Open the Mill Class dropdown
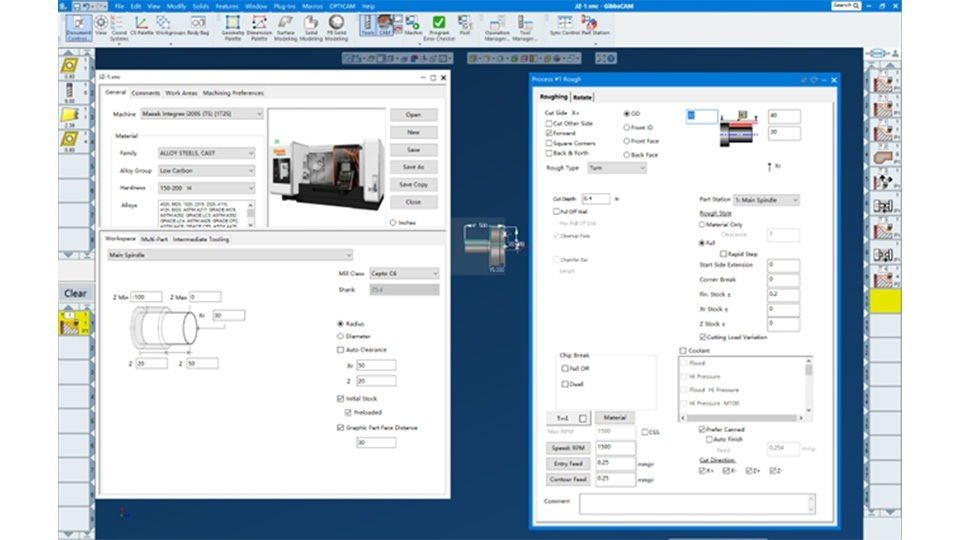This screenshot has width=960, height=540. (x=404, y=273)
